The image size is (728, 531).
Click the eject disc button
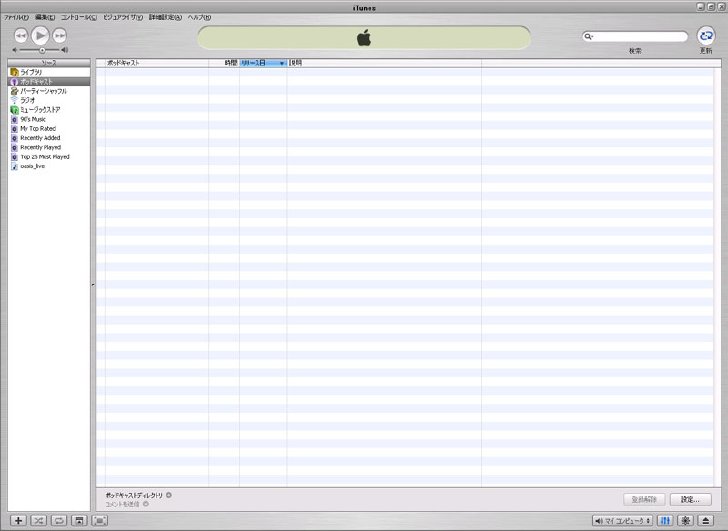(706, 521)
